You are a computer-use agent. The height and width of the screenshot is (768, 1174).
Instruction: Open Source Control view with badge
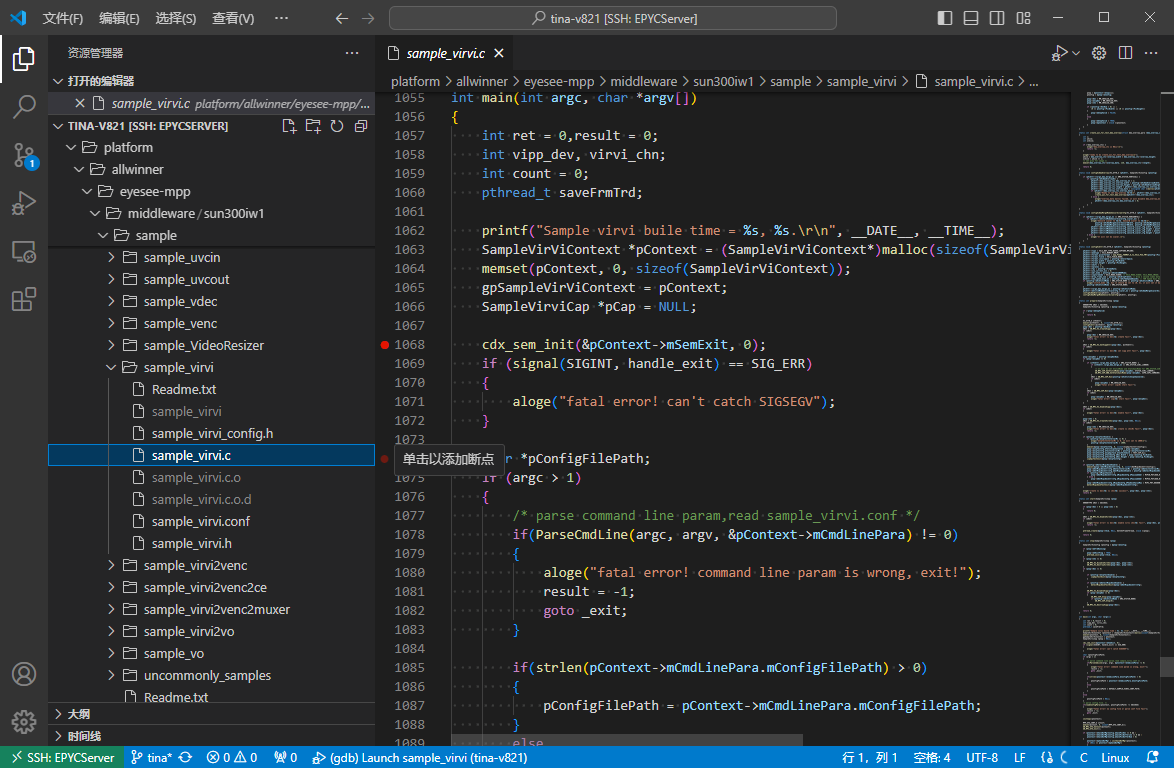point(24,155)
